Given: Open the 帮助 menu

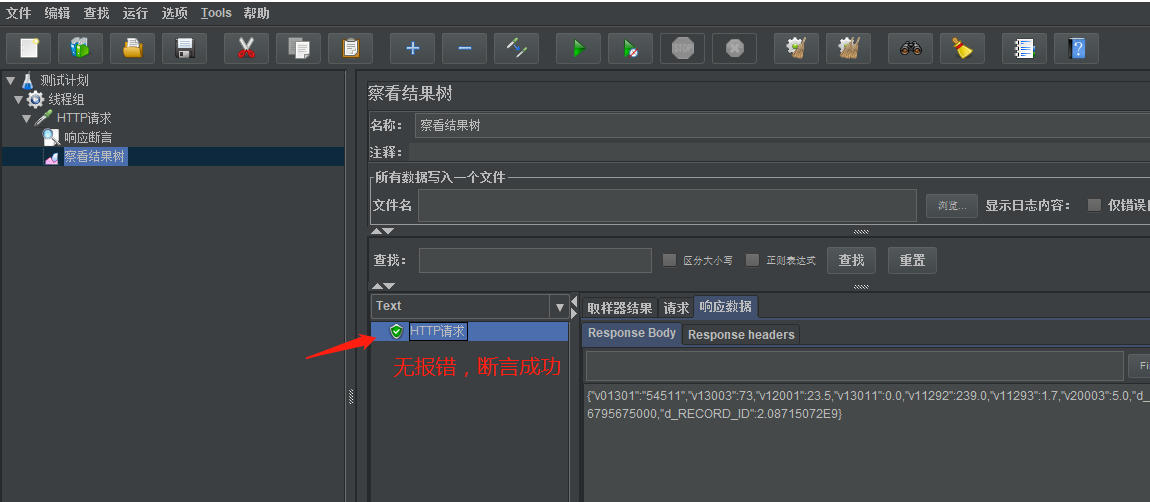Looking at the screenshot, I should coord(256,13).
